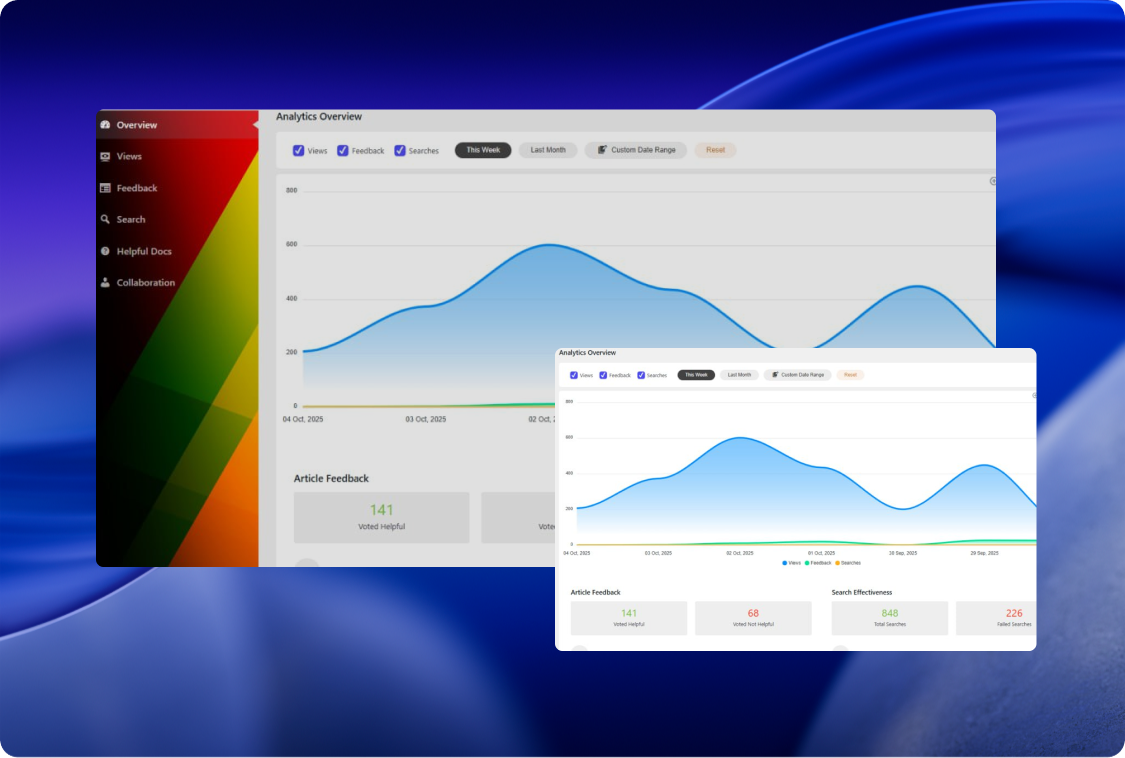Click the chart options icon on the large chart

[x=993, y=181]
